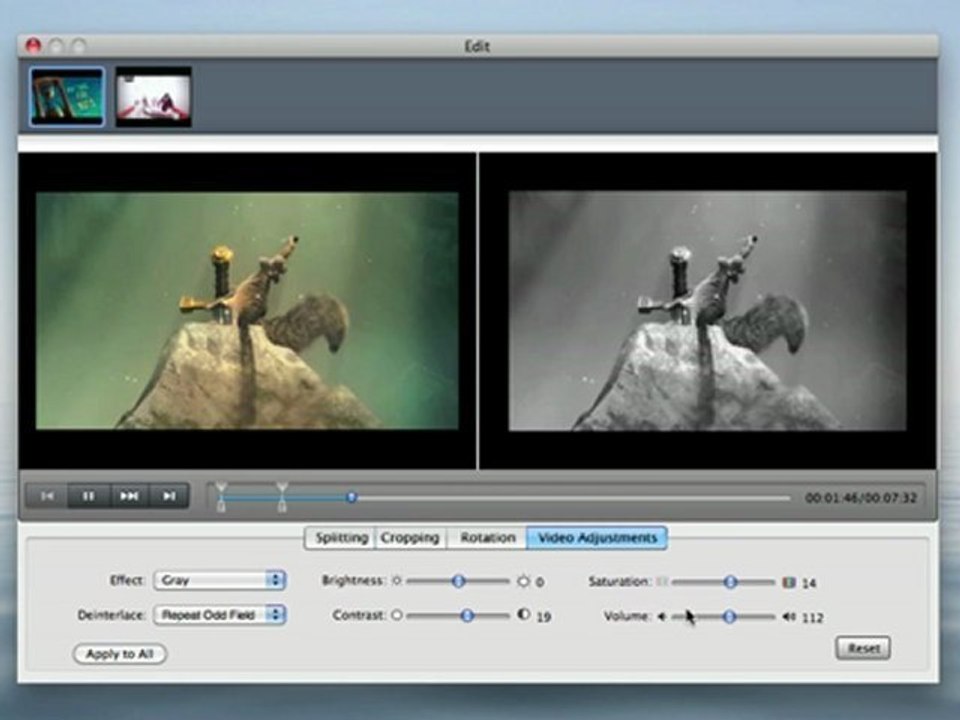Switch to the Rotation tab

coord(487,538)
